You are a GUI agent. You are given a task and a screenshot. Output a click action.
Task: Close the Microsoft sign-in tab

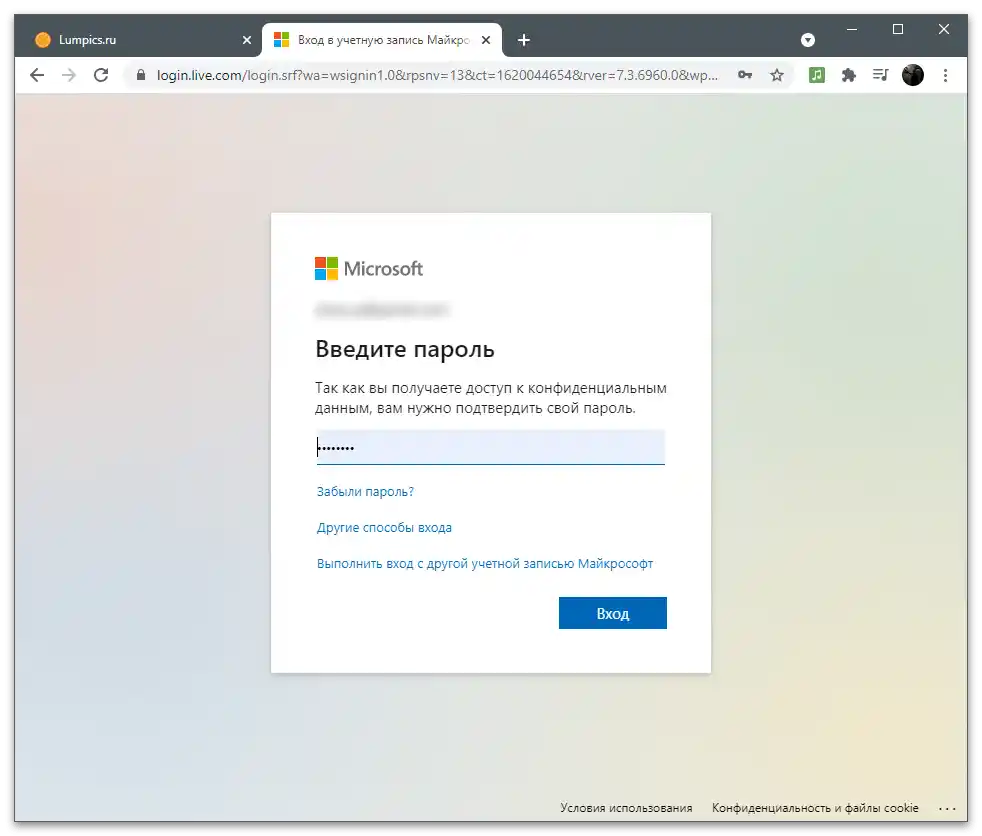(x=486, y=40)
